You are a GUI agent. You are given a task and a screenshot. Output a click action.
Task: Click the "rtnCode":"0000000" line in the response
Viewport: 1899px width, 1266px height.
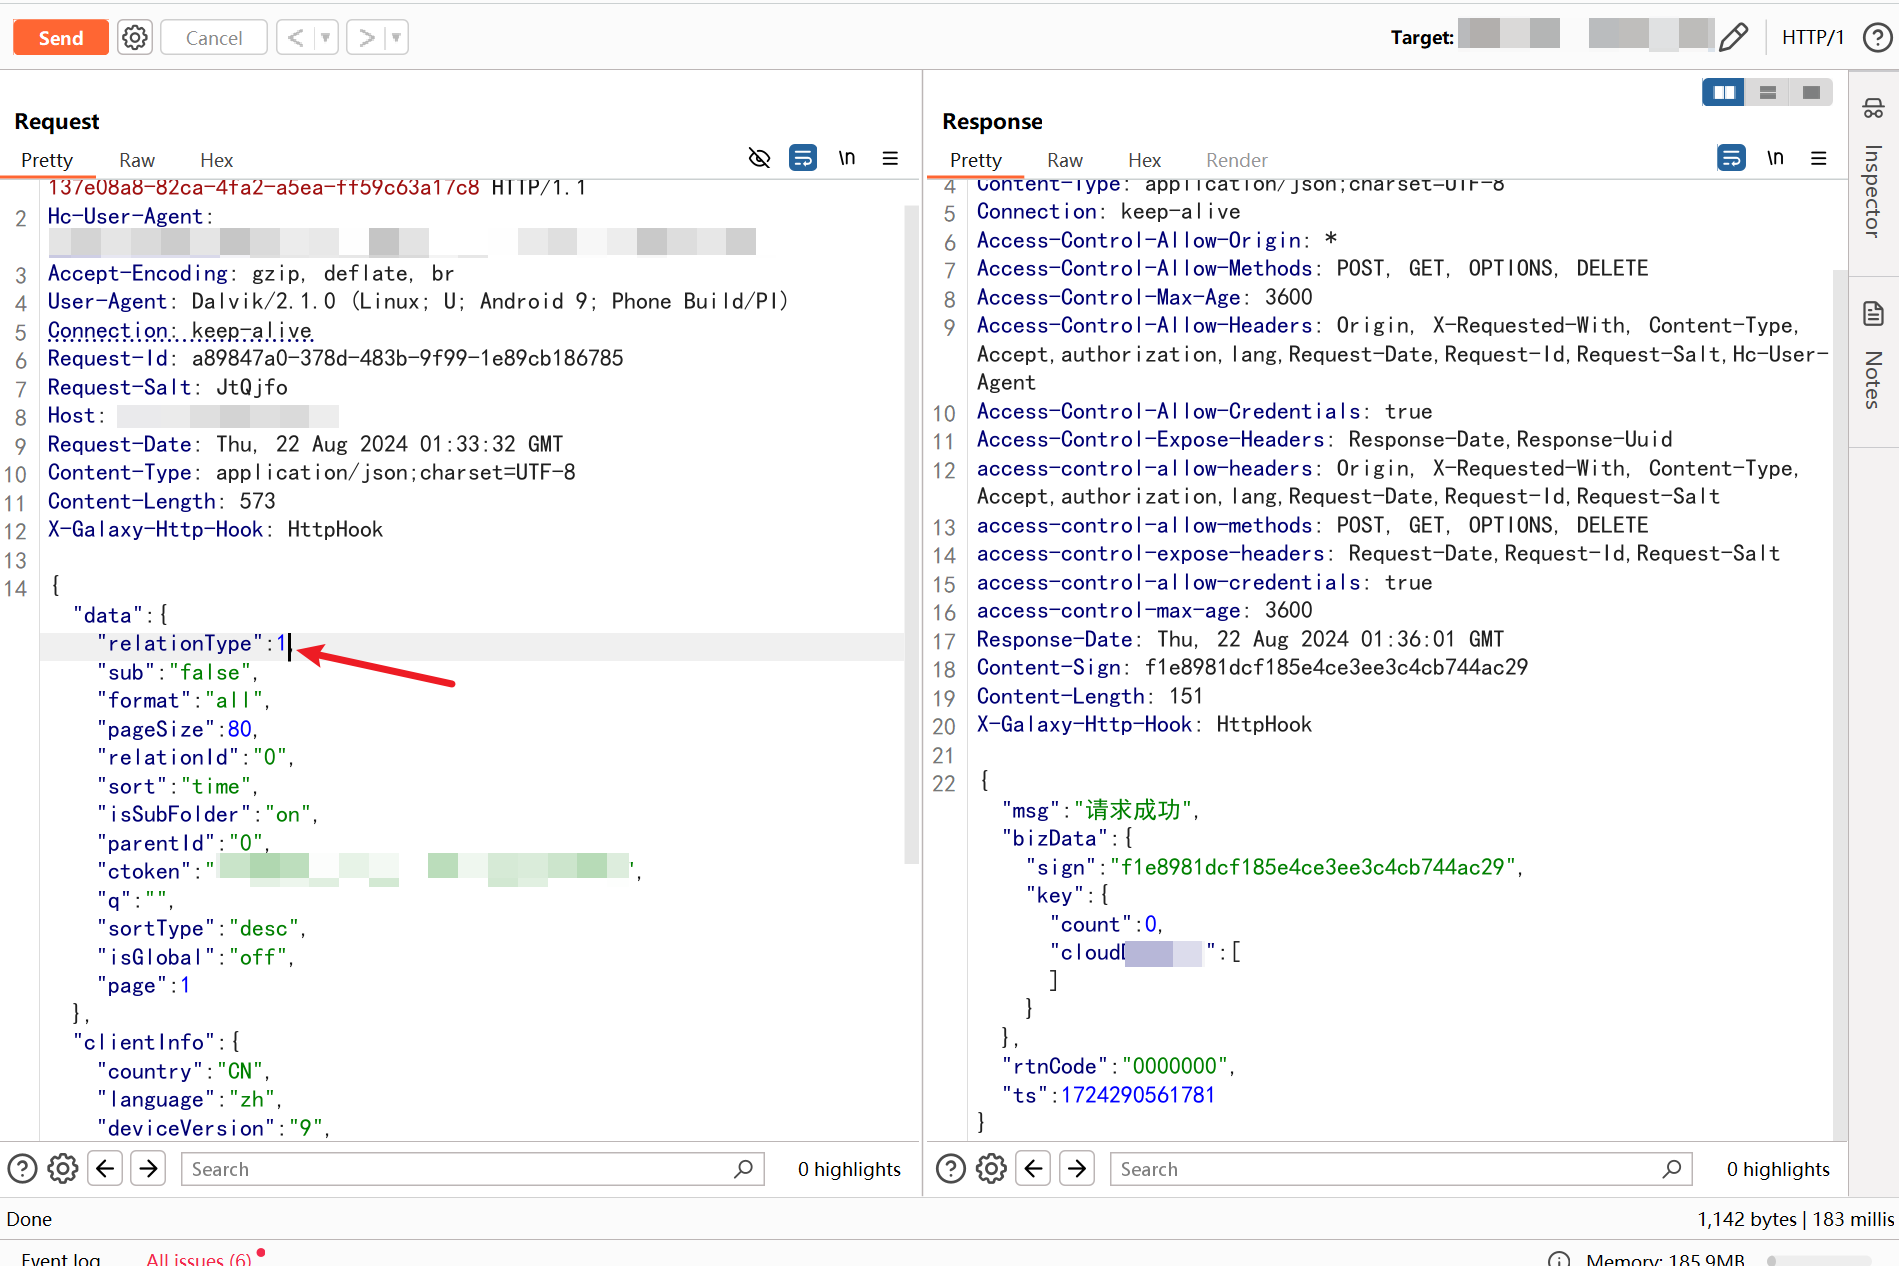(x=1119, y=1067)
